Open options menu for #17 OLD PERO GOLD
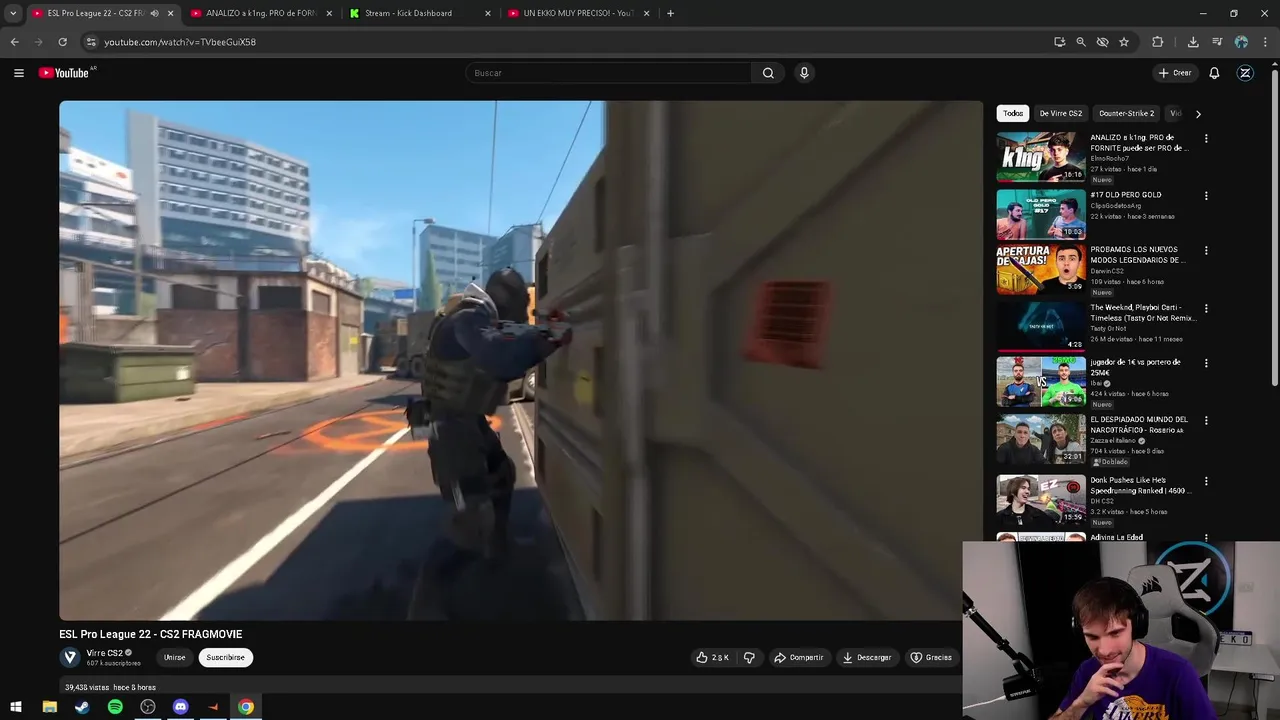 [x=1206, y=196]
